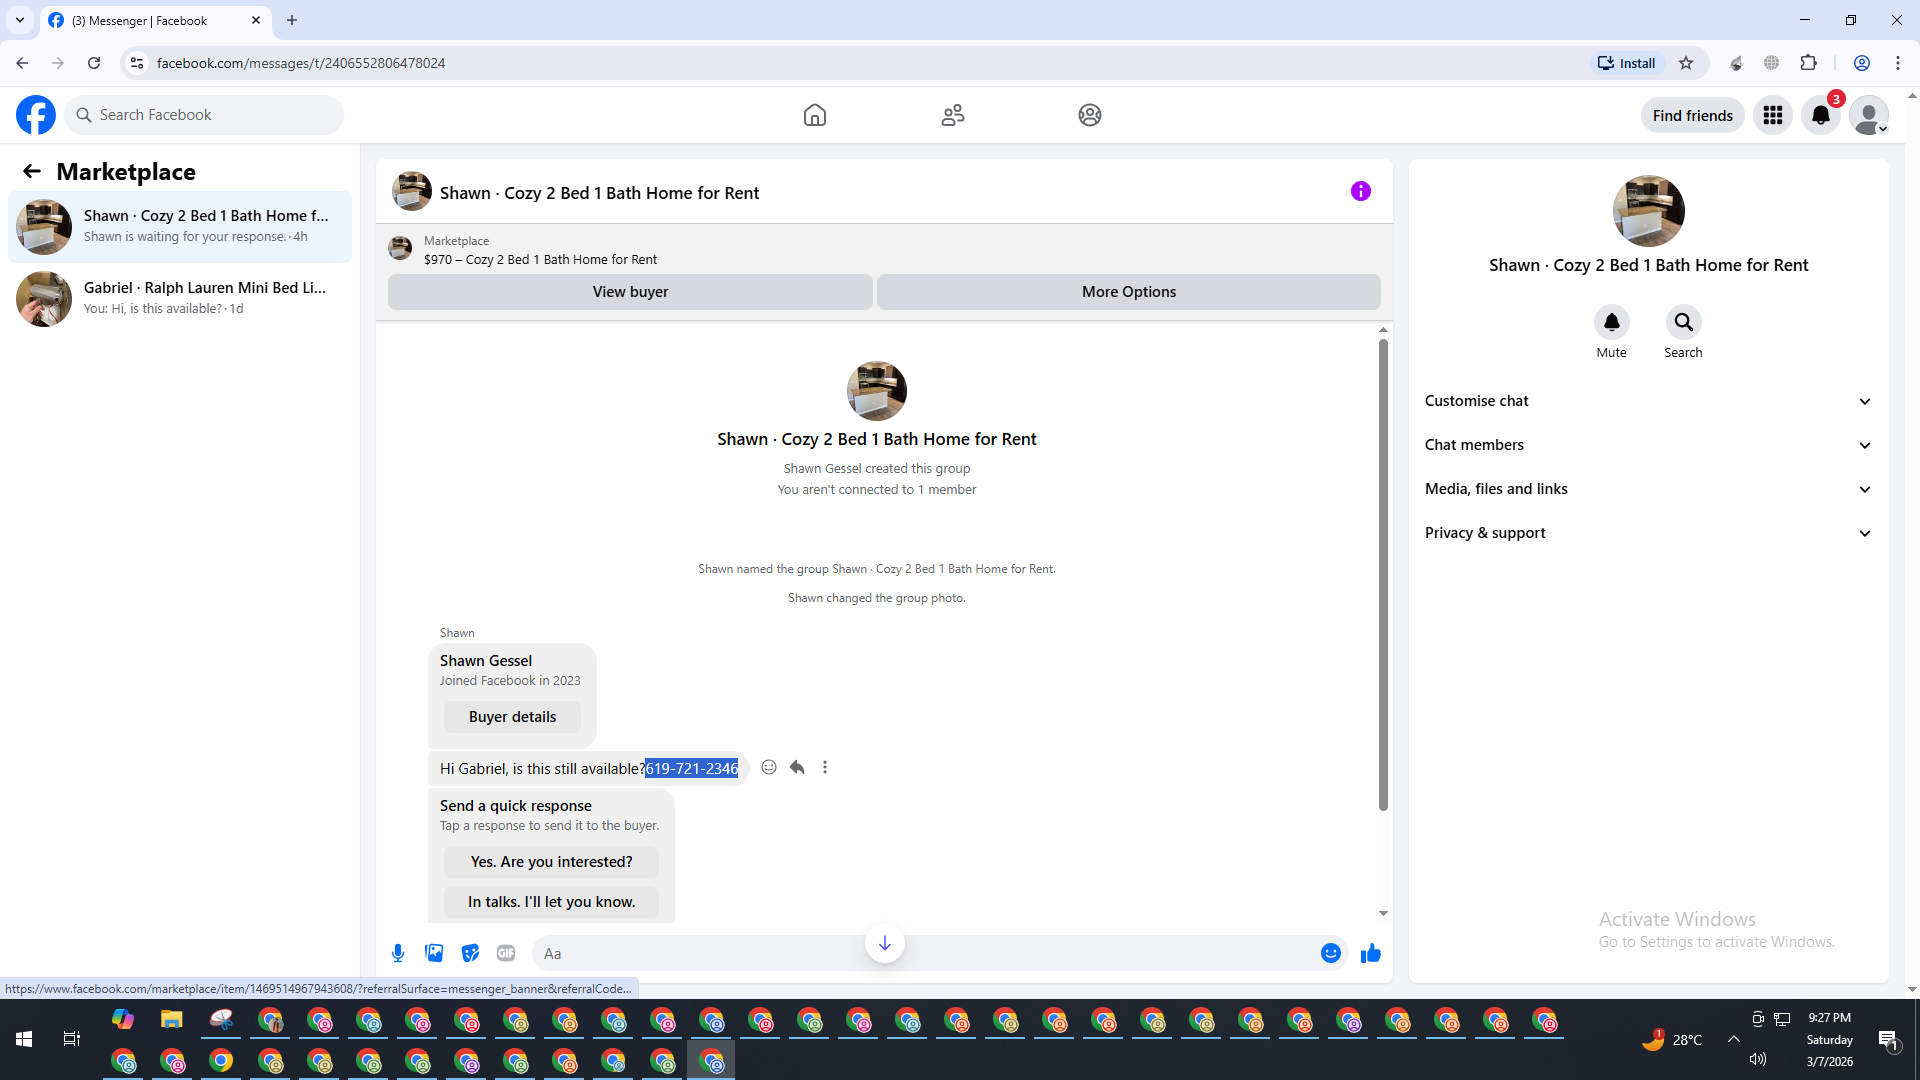The height and width of the screenshot is (1080, 1920).
Task: Click the Search Facebook field
Action: click(204, 115)
